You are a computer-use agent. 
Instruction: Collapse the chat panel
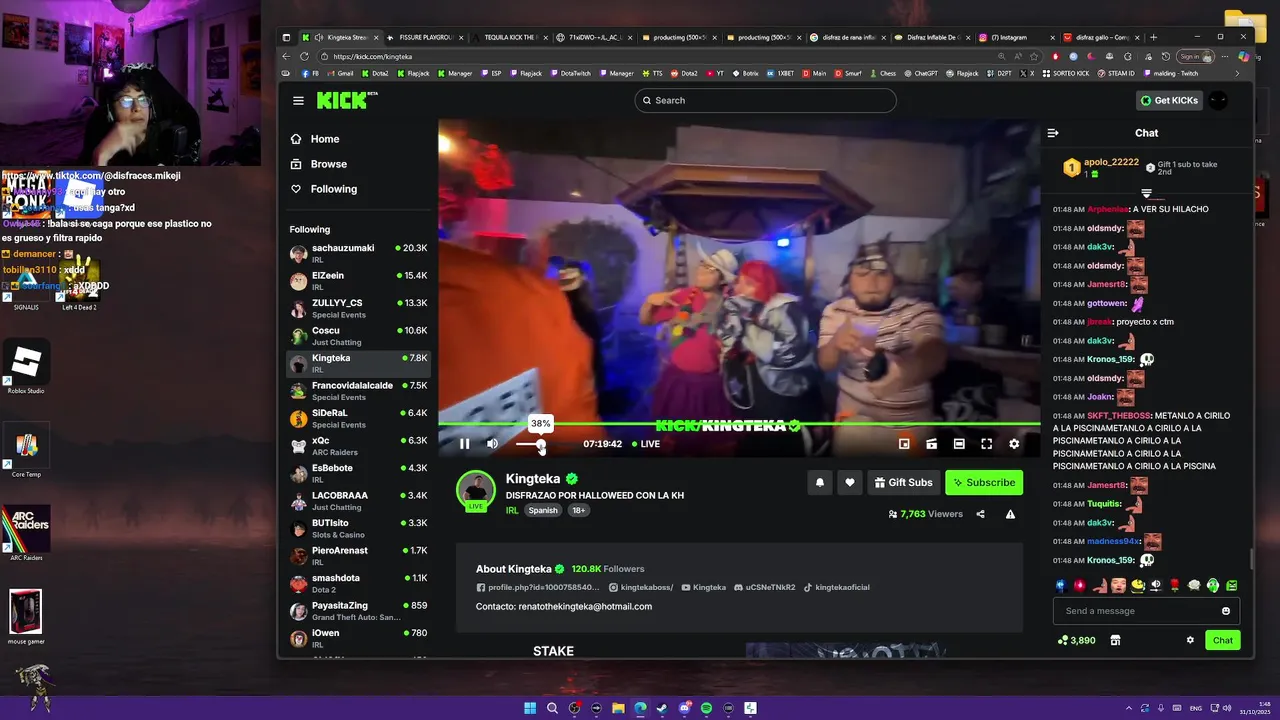coord(1053,133)
